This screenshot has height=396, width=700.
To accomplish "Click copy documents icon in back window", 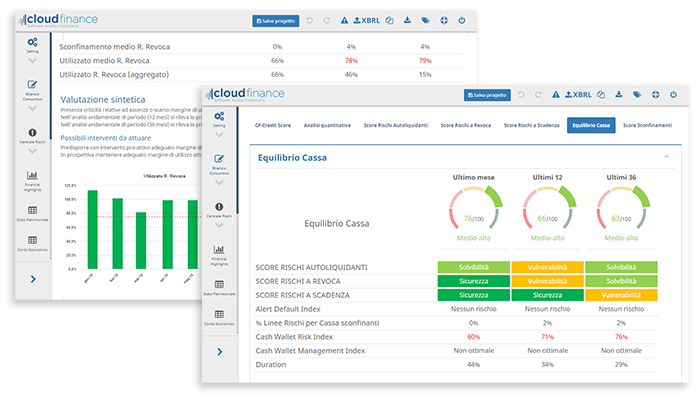I will [389, 21].
